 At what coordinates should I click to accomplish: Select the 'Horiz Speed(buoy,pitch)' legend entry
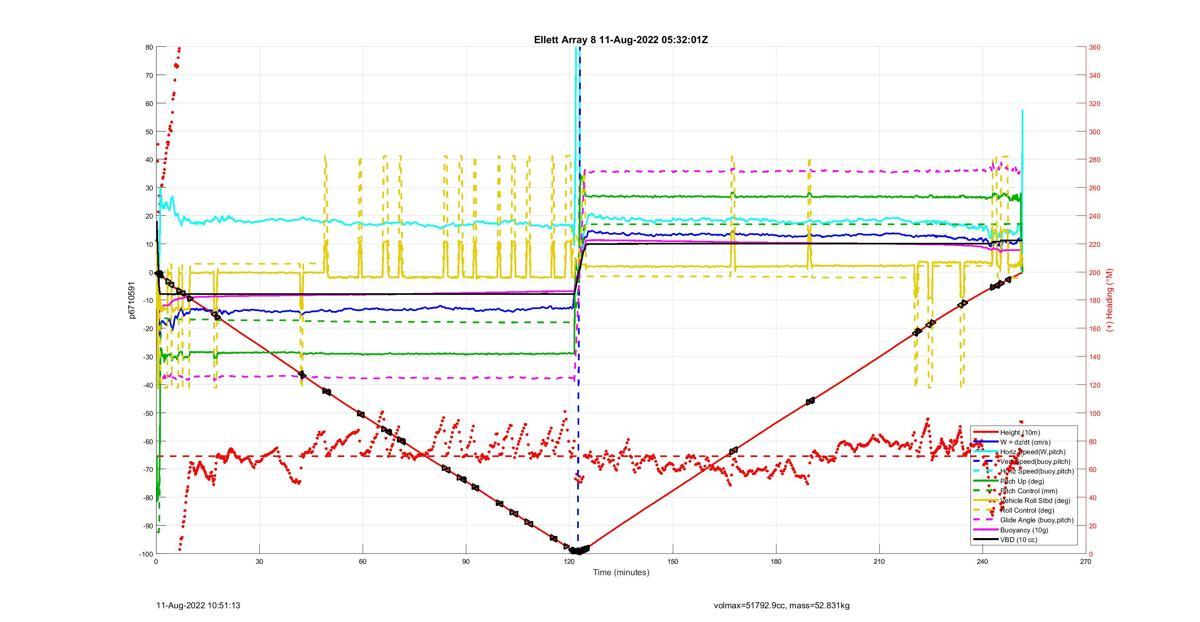1023,471
